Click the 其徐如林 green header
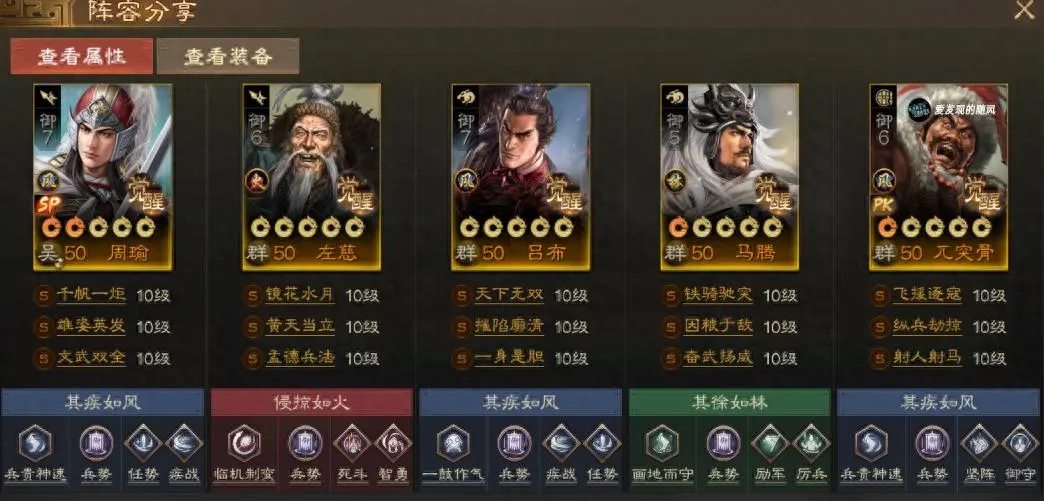The width and height of the screenshot is (1044, 501). point(730,402)
